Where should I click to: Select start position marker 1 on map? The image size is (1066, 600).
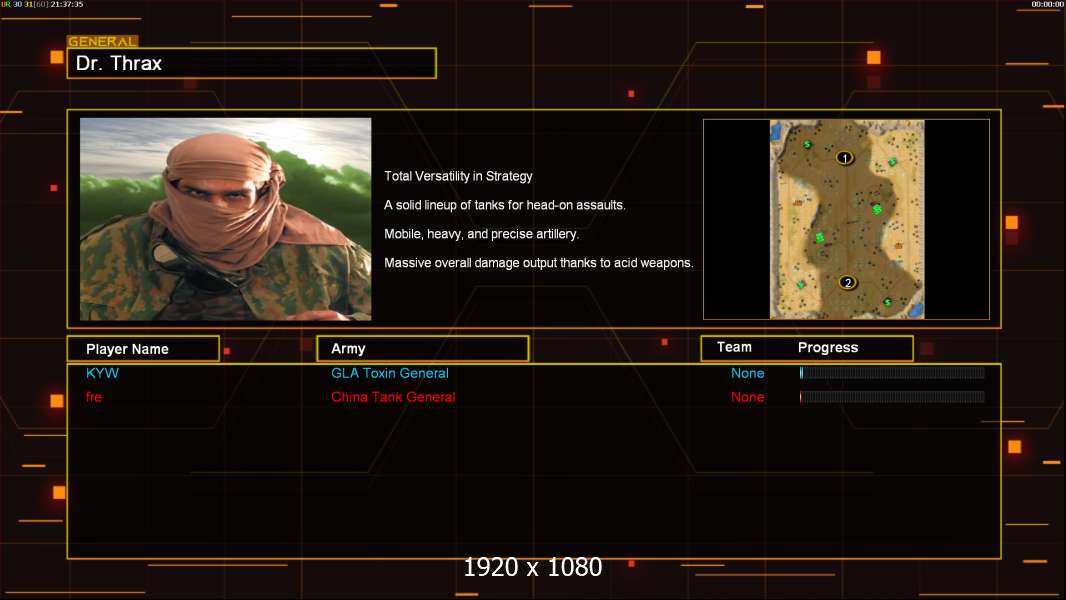[844, 158]
